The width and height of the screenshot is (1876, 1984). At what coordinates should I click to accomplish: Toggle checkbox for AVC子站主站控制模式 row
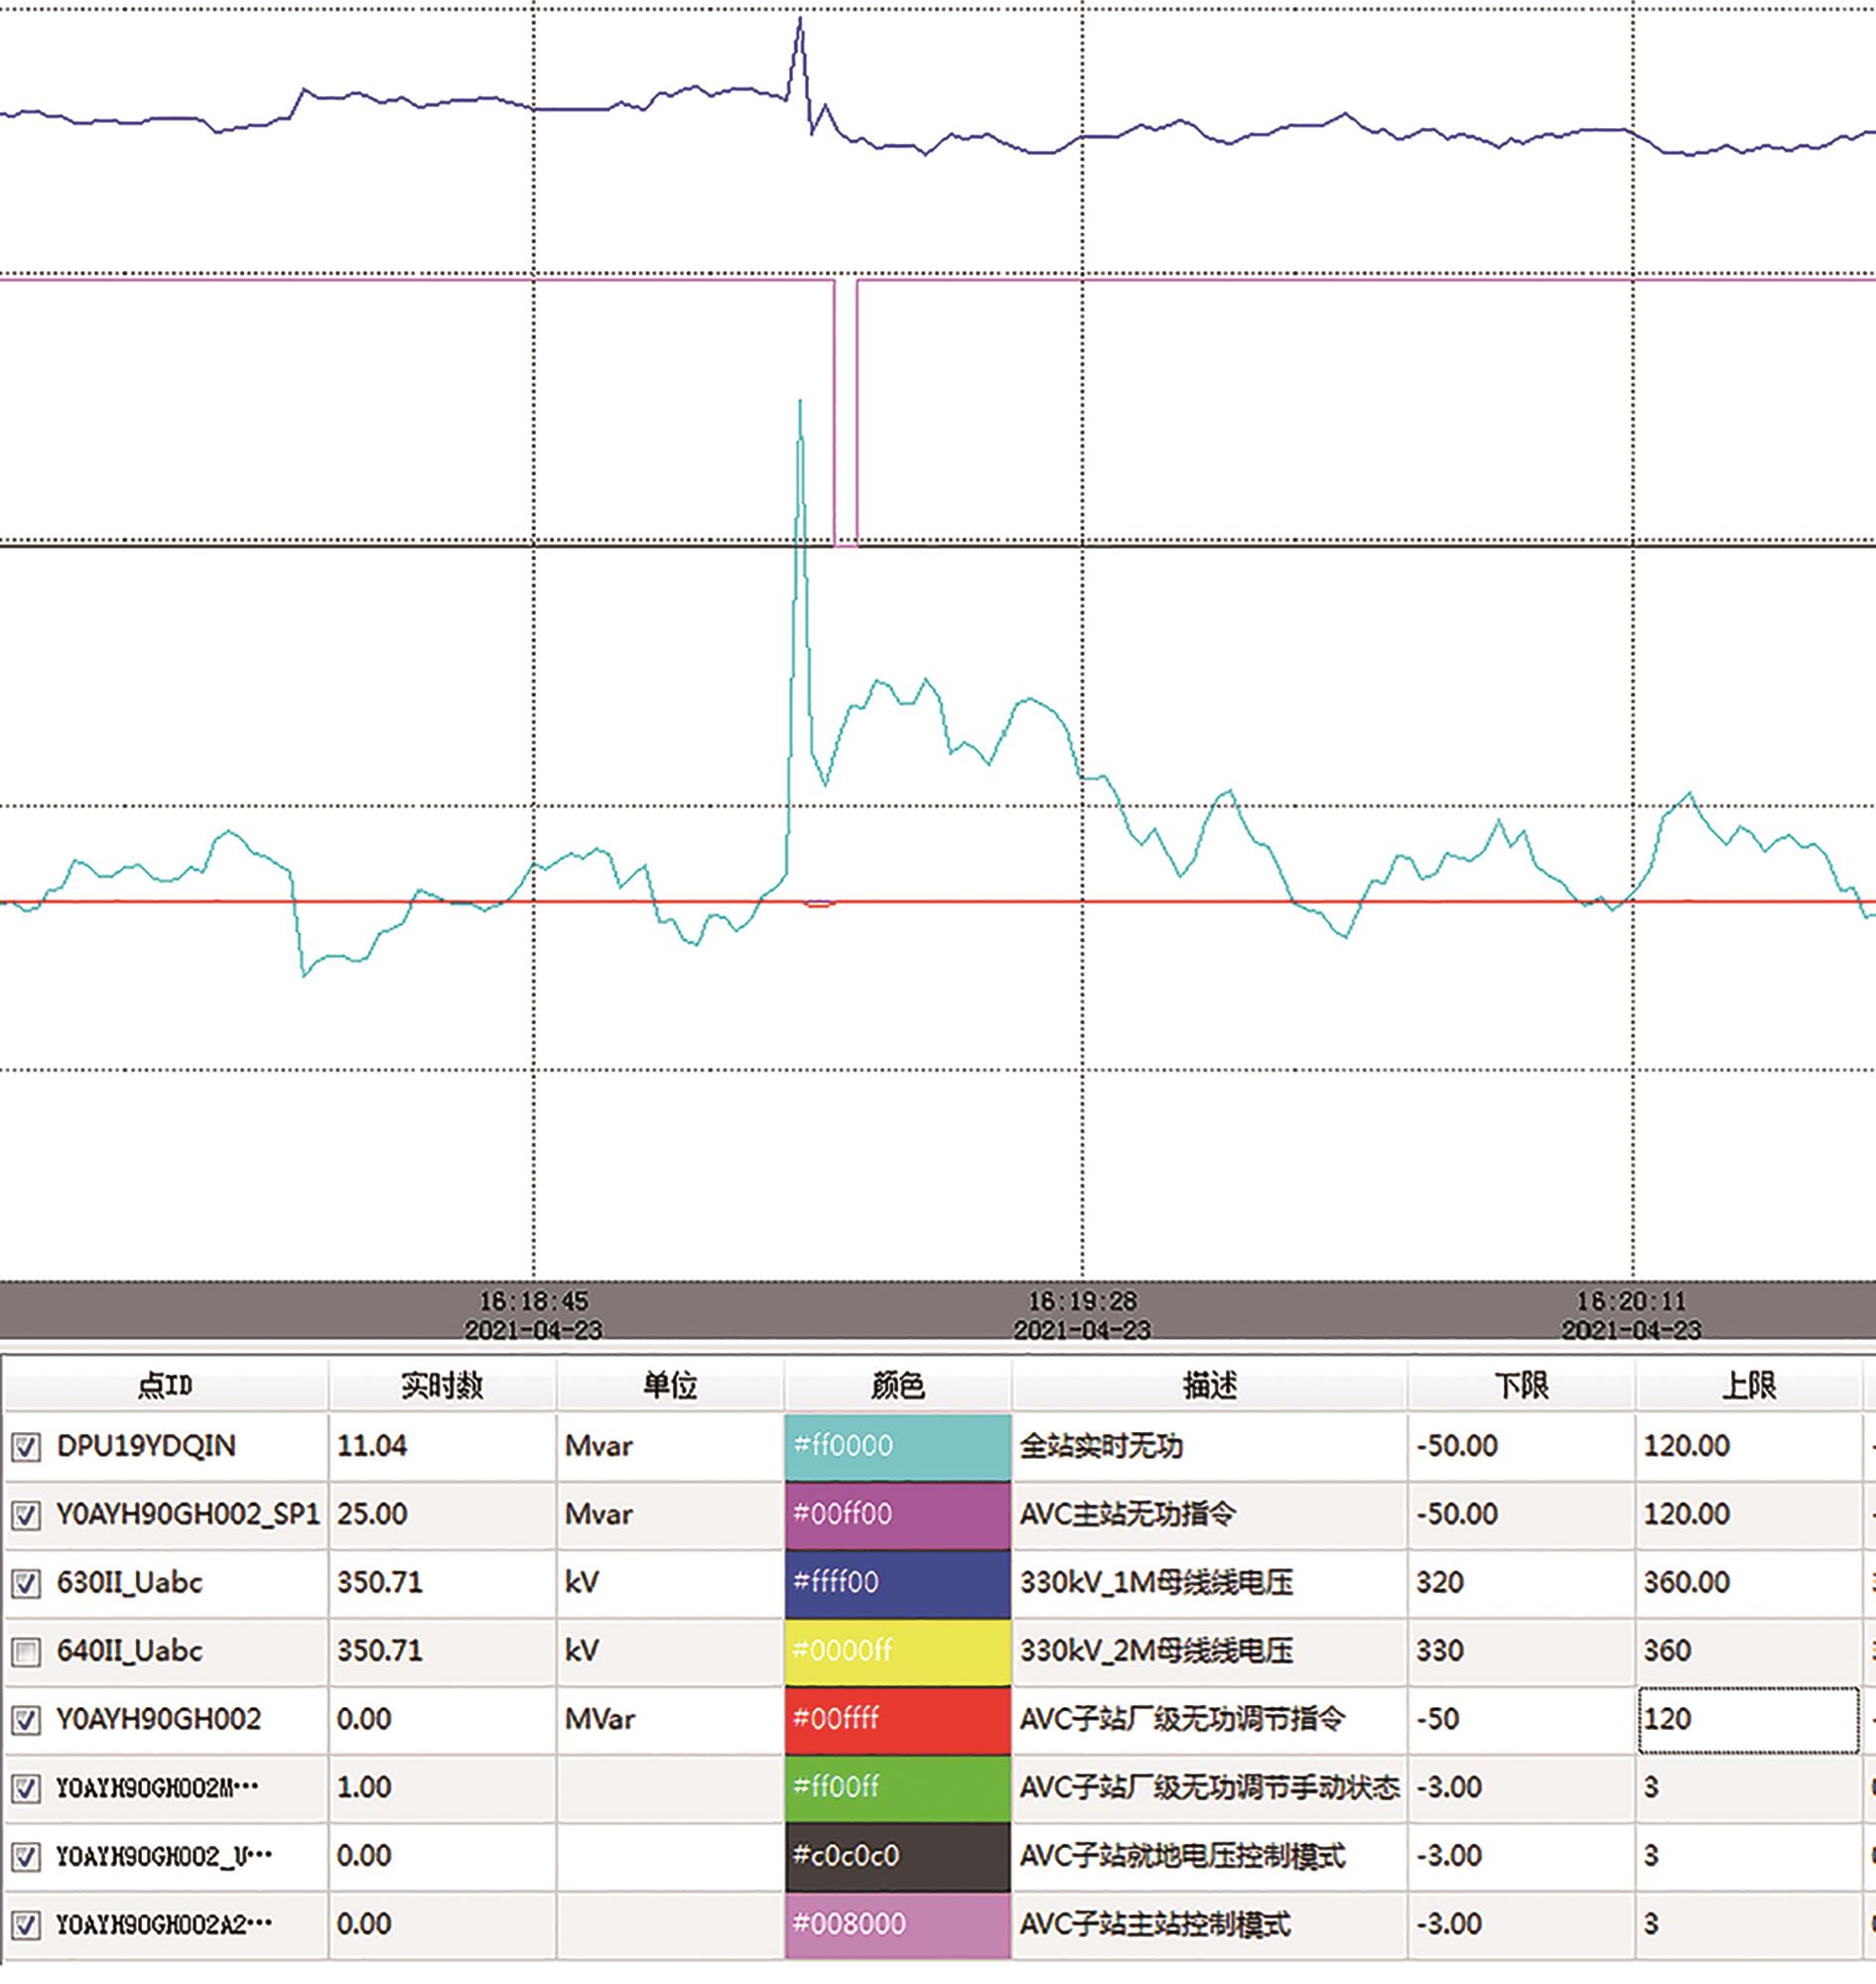(26, 1925)
